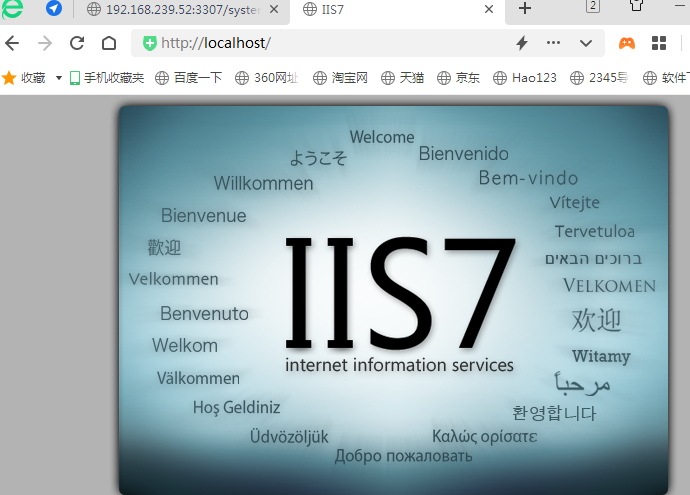Open the three-dots address bar menu
The image size is (690, 495).
pyautogui.click(x=553, y=43)
